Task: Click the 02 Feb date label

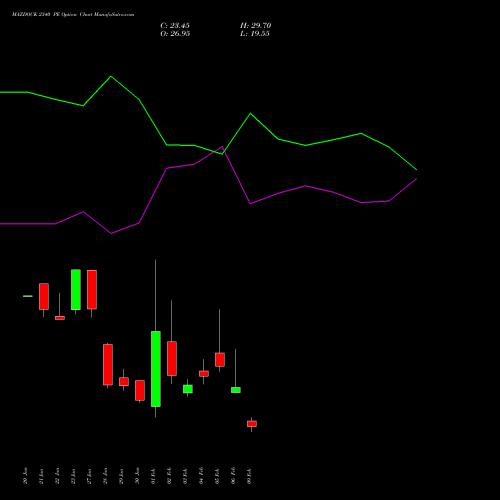Action: pyautogui.click(x=170, y=476)
